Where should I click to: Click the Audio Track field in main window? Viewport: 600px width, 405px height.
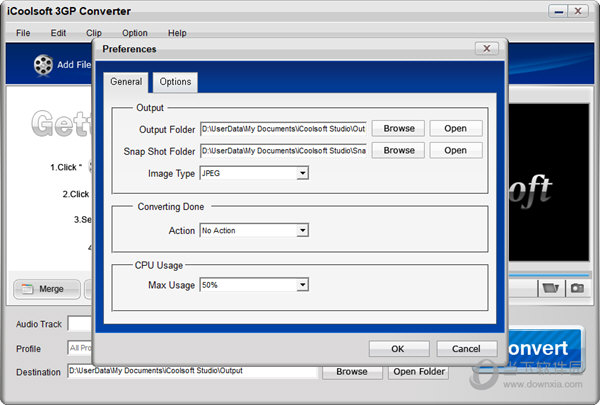tap(80, 323)
